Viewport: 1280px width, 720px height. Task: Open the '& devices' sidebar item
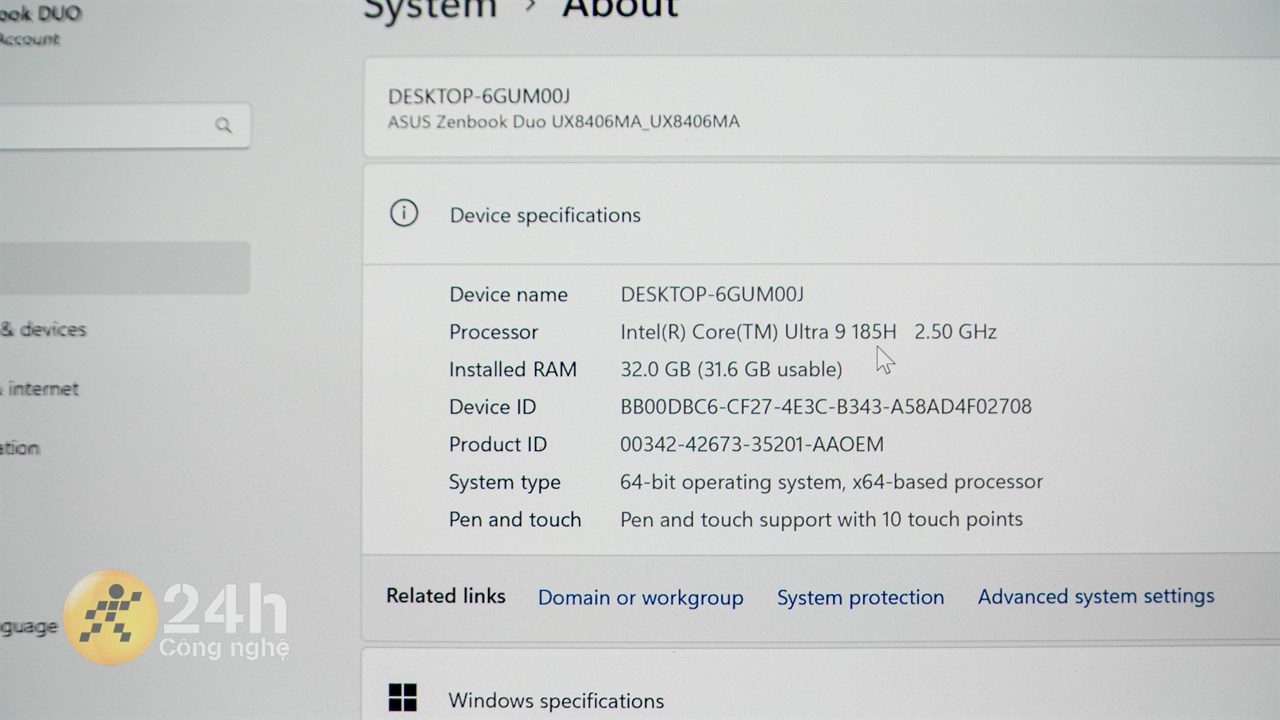(x=43, y=329)
